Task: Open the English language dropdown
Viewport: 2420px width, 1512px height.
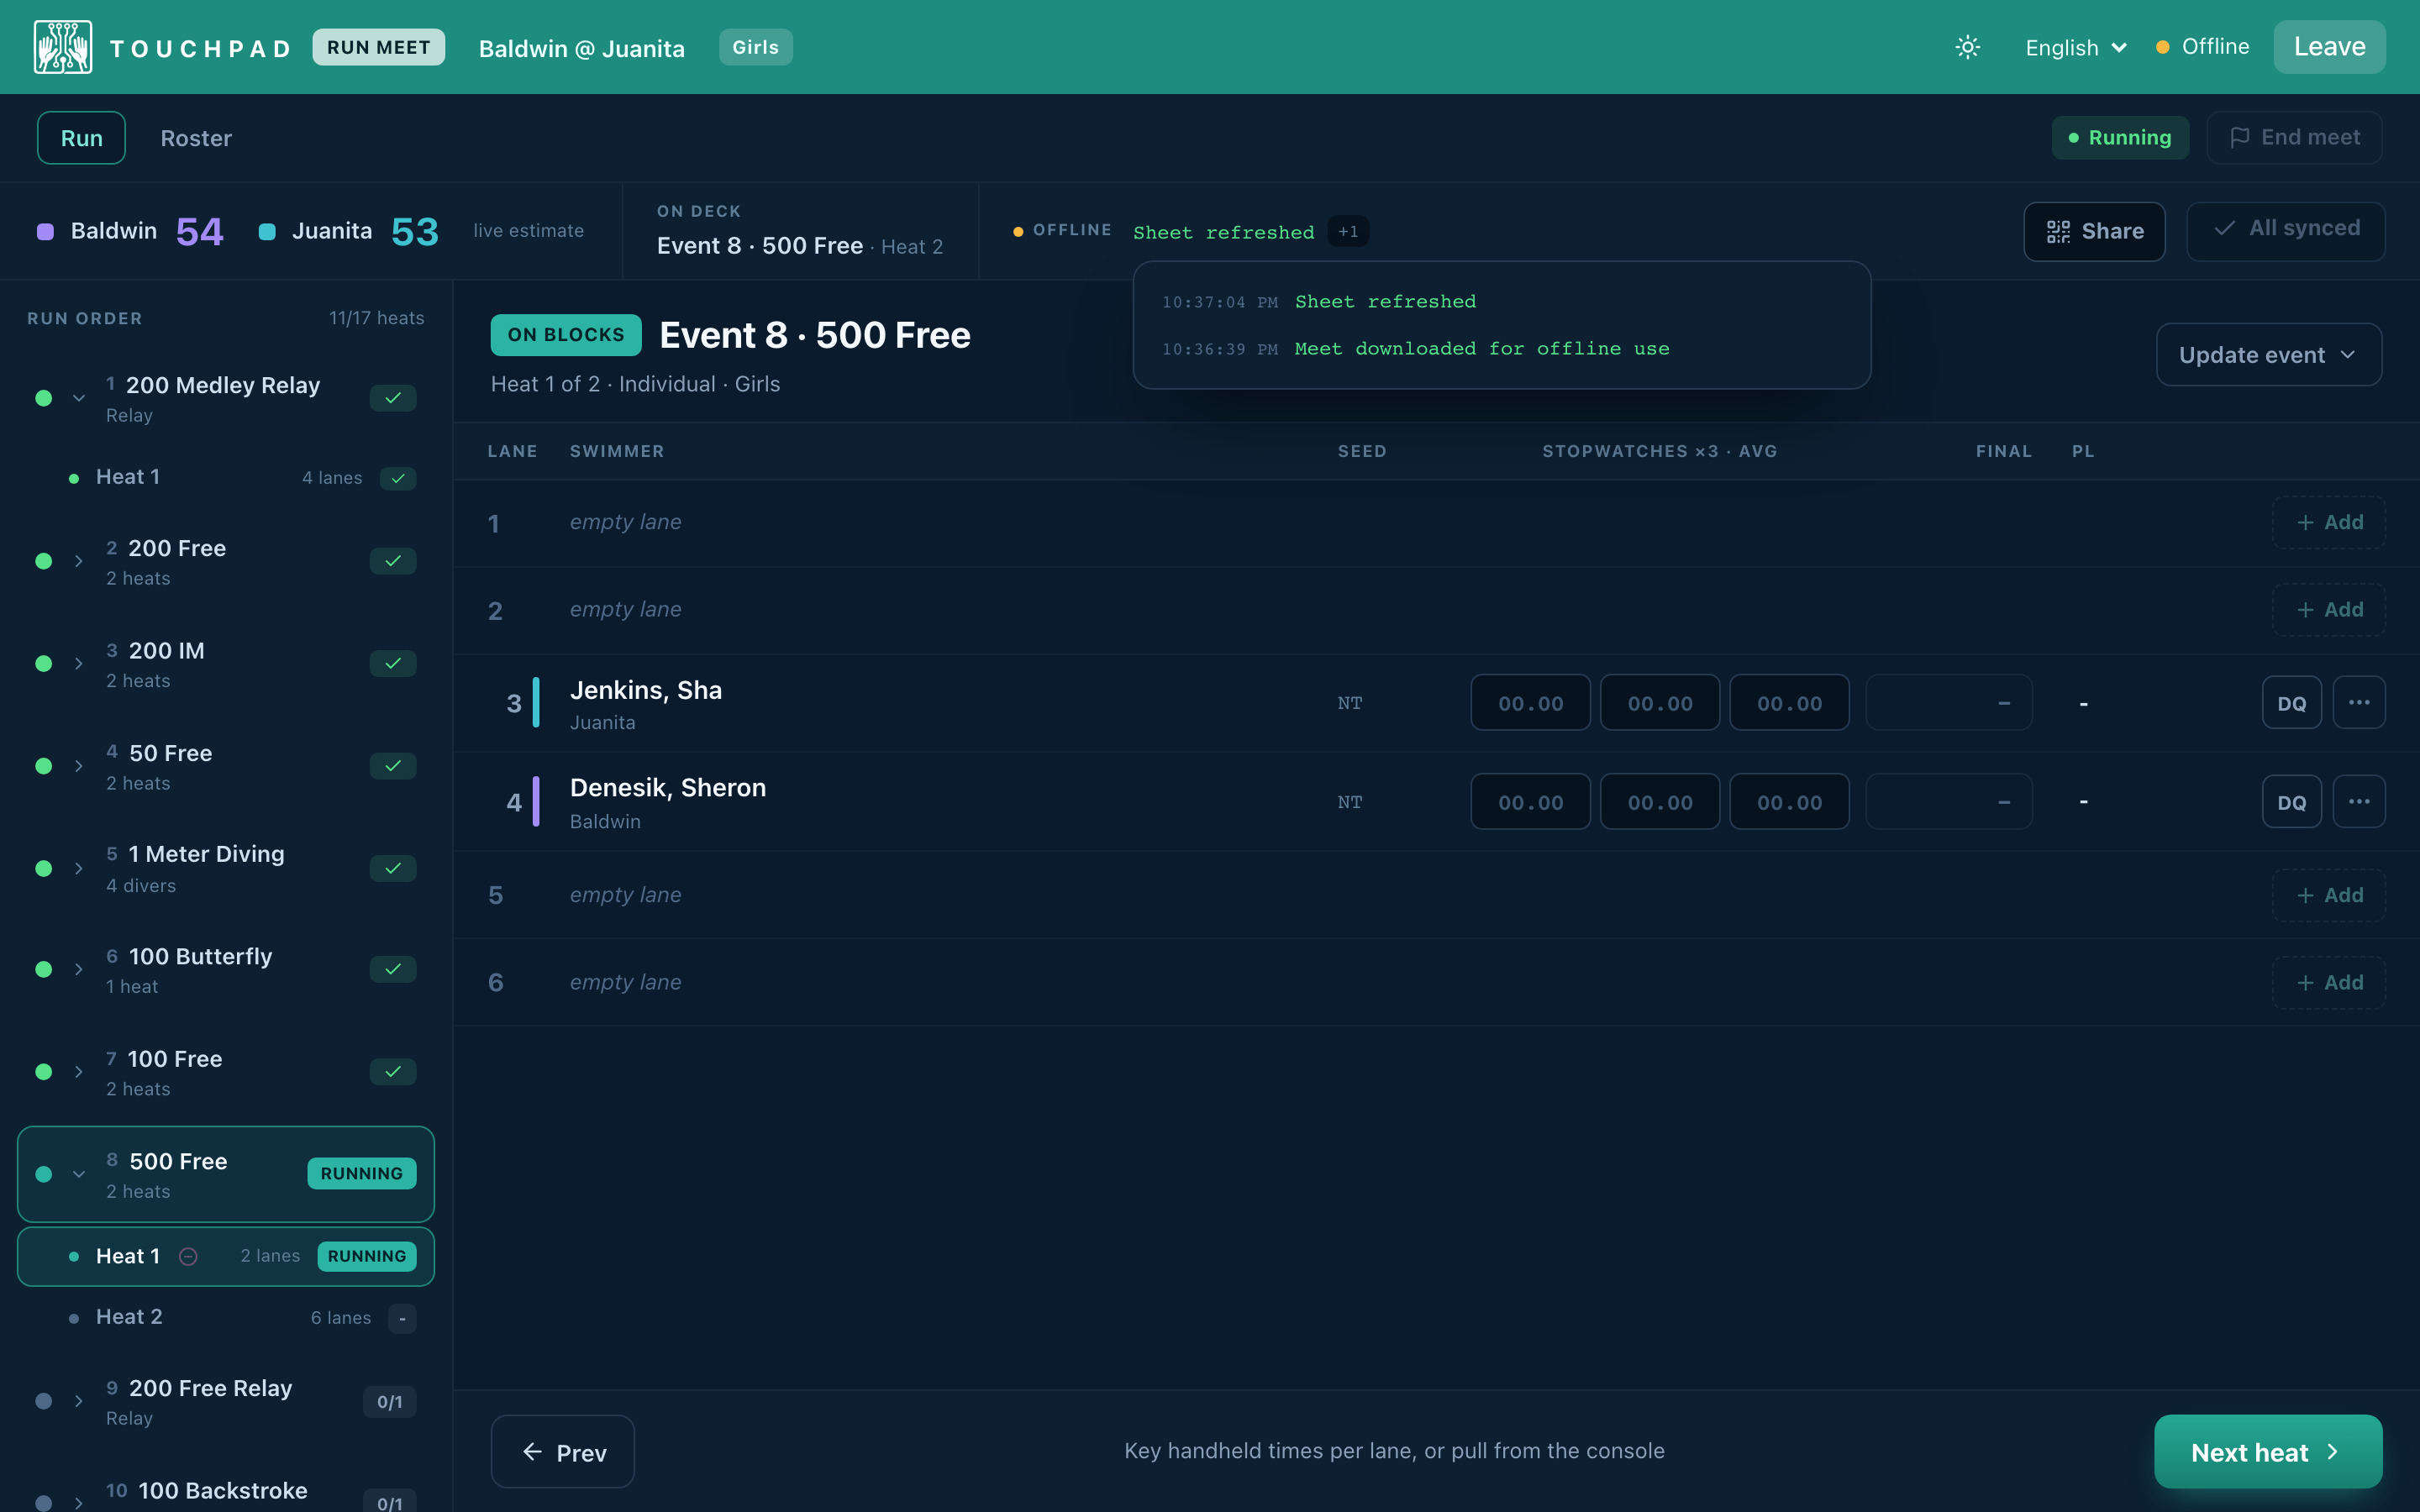Action: pyautogui.click(x=2075, y=47)
